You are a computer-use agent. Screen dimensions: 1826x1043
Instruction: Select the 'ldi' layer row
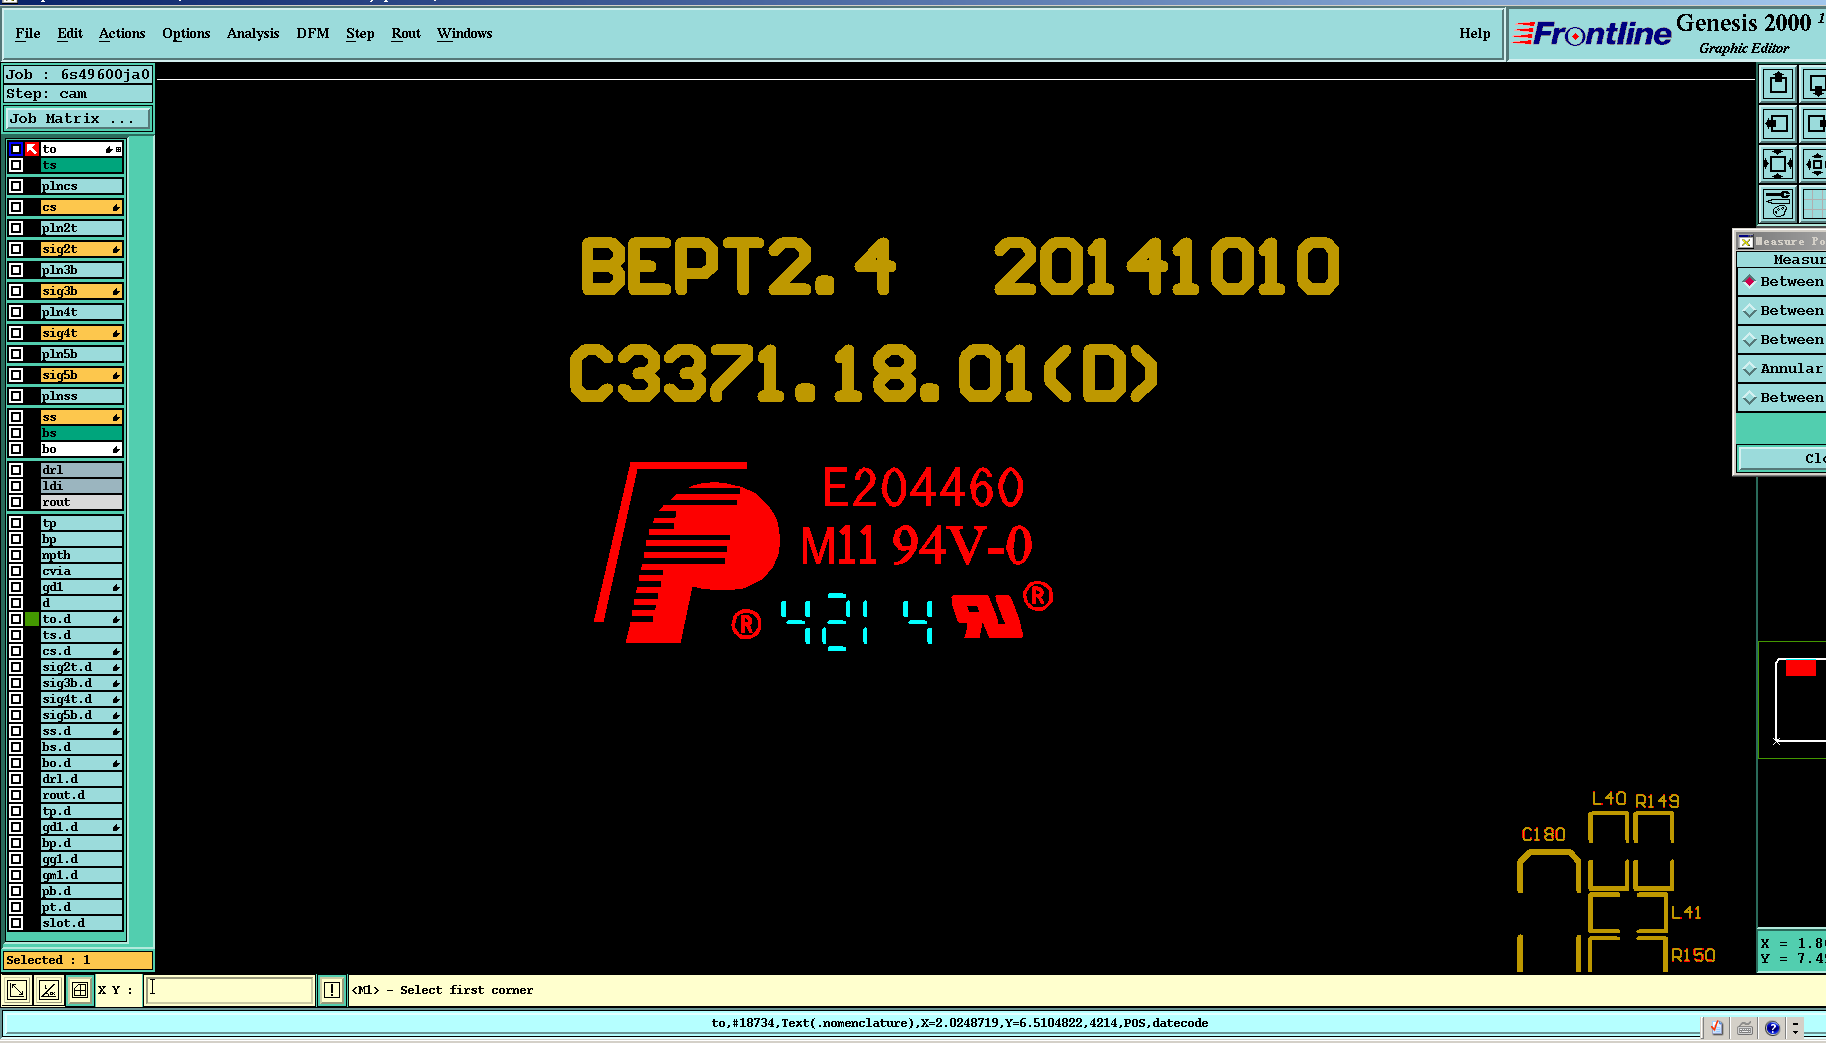click(x=81, y=486)
